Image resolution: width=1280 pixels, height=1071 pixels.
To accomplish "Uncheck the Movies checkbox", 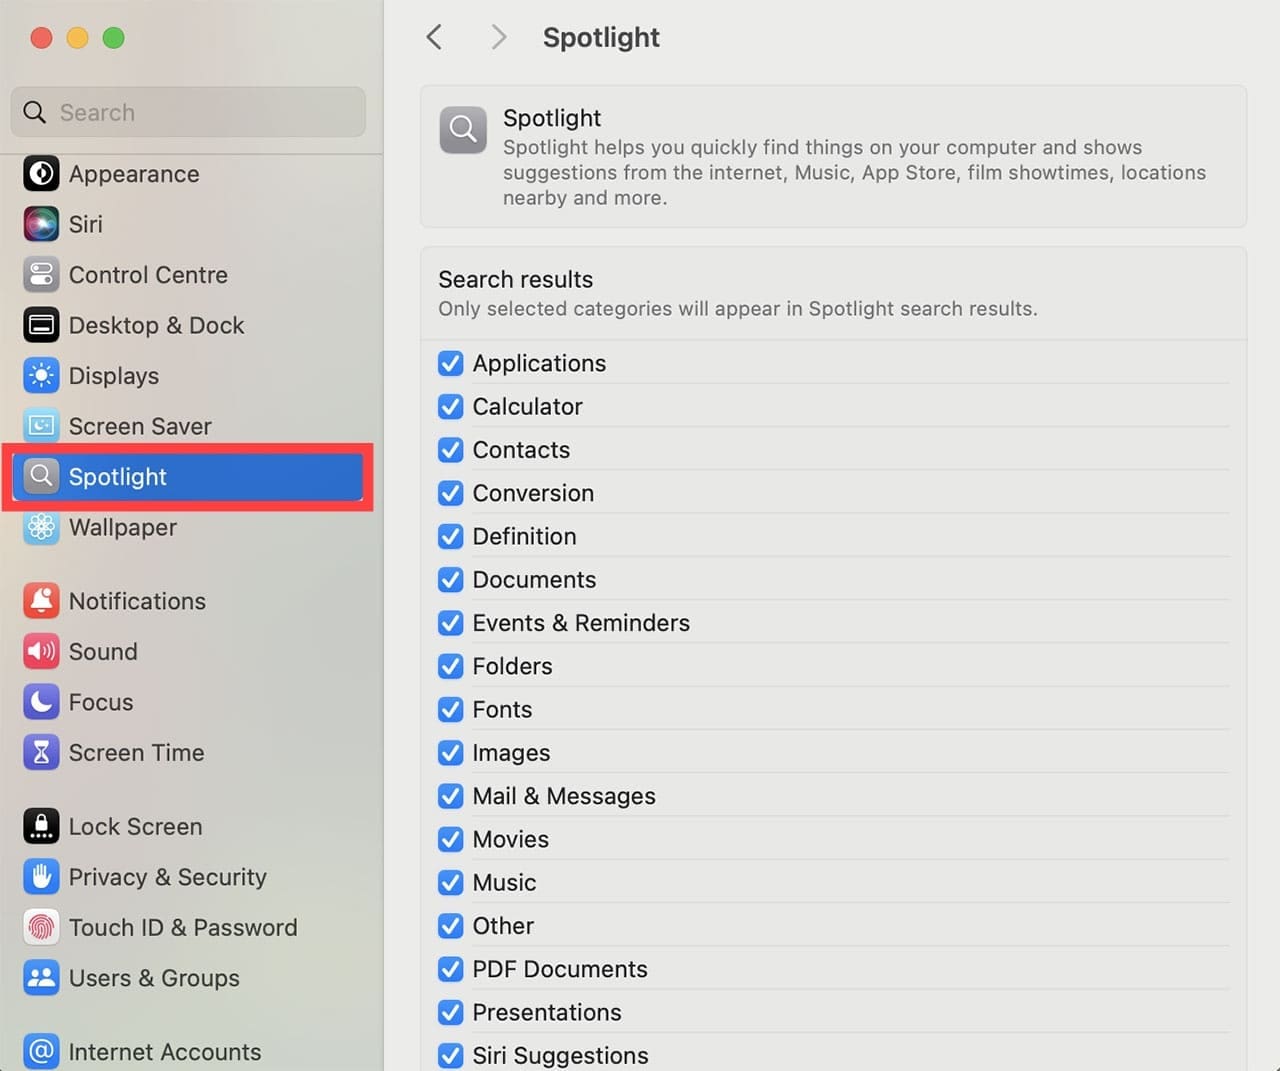I will coord(451,839).
